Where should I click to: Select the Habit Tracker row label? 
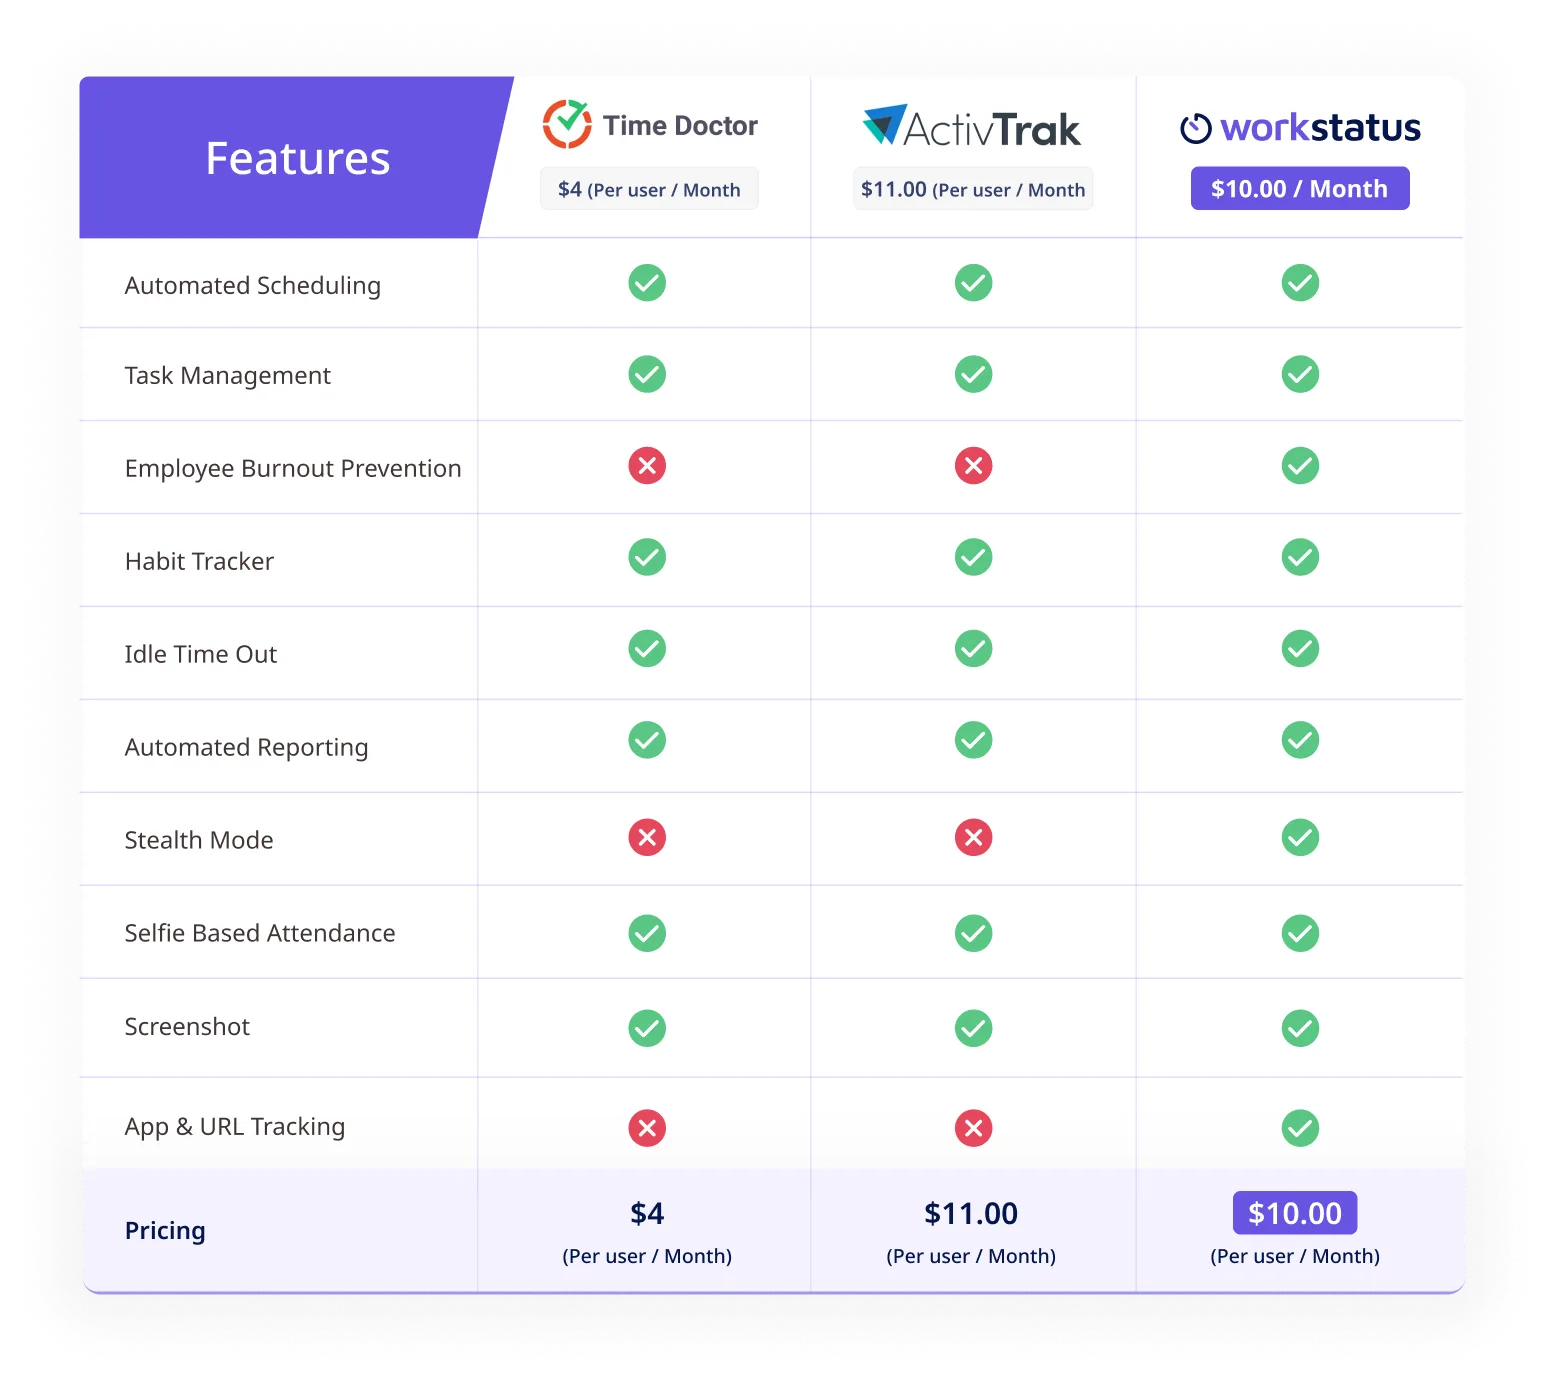(x=199, y=561)
